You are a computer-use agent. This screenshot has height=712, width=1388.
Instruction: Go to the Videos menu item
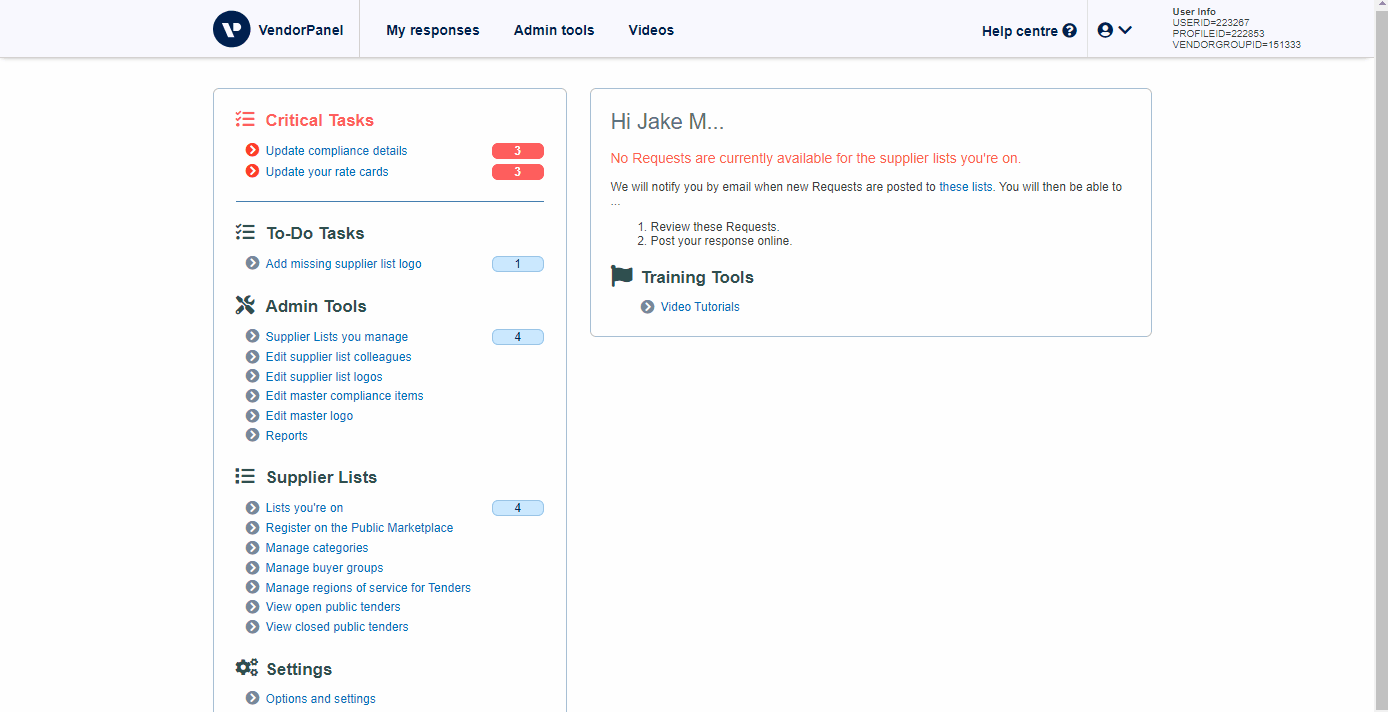coord(651,30)
